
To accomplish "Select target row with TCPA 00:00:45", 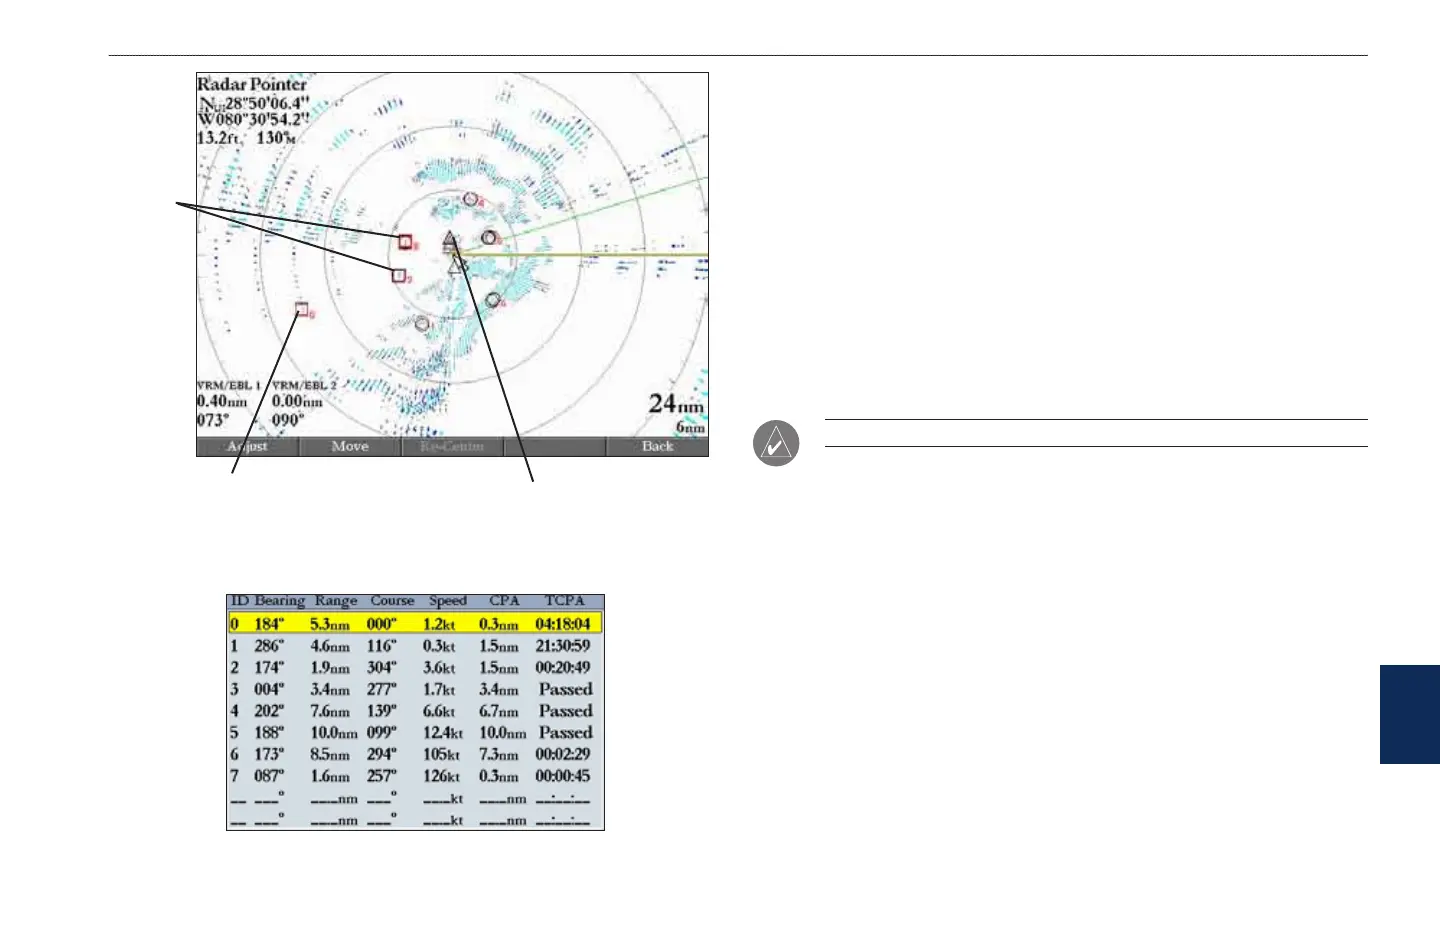I will point(415,776).
